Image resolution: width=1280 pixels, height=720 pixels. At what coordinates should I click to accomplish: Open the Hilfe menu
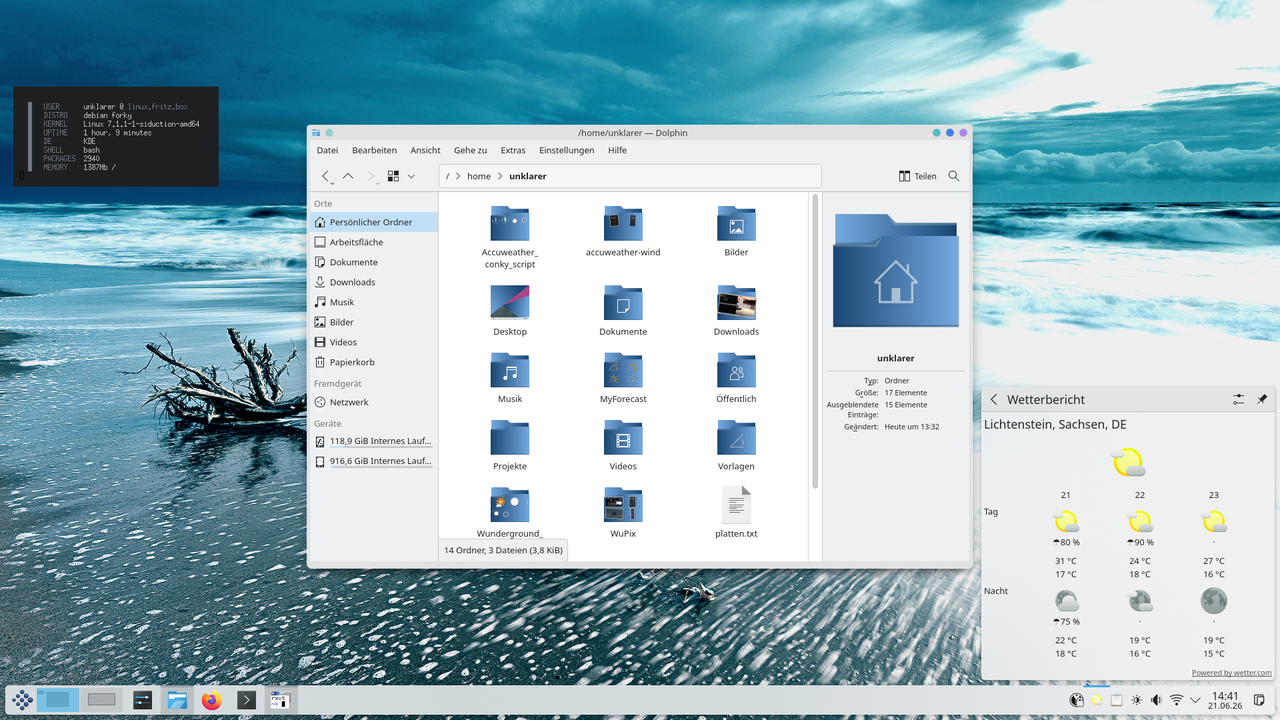[x=617, y=150]
